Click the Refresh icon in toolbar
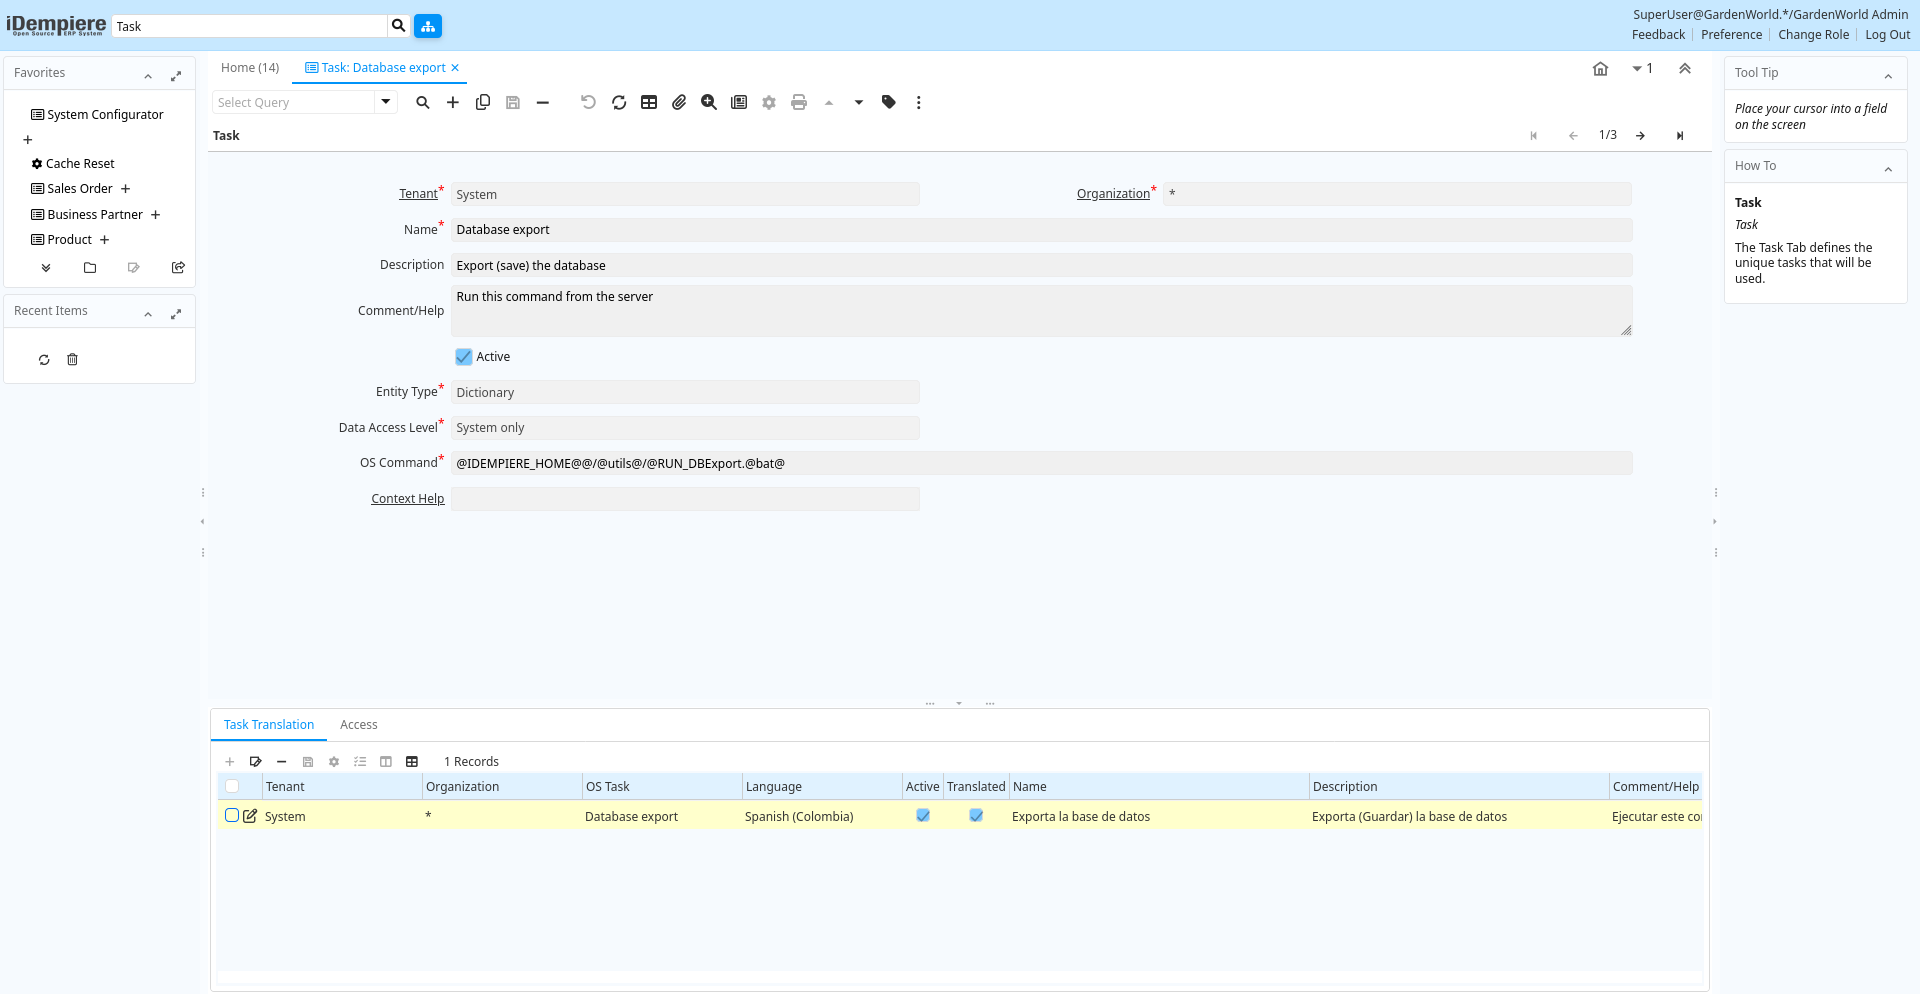Screen dimensions: 1920x994 pyautogui.click(x=619, y=102)
